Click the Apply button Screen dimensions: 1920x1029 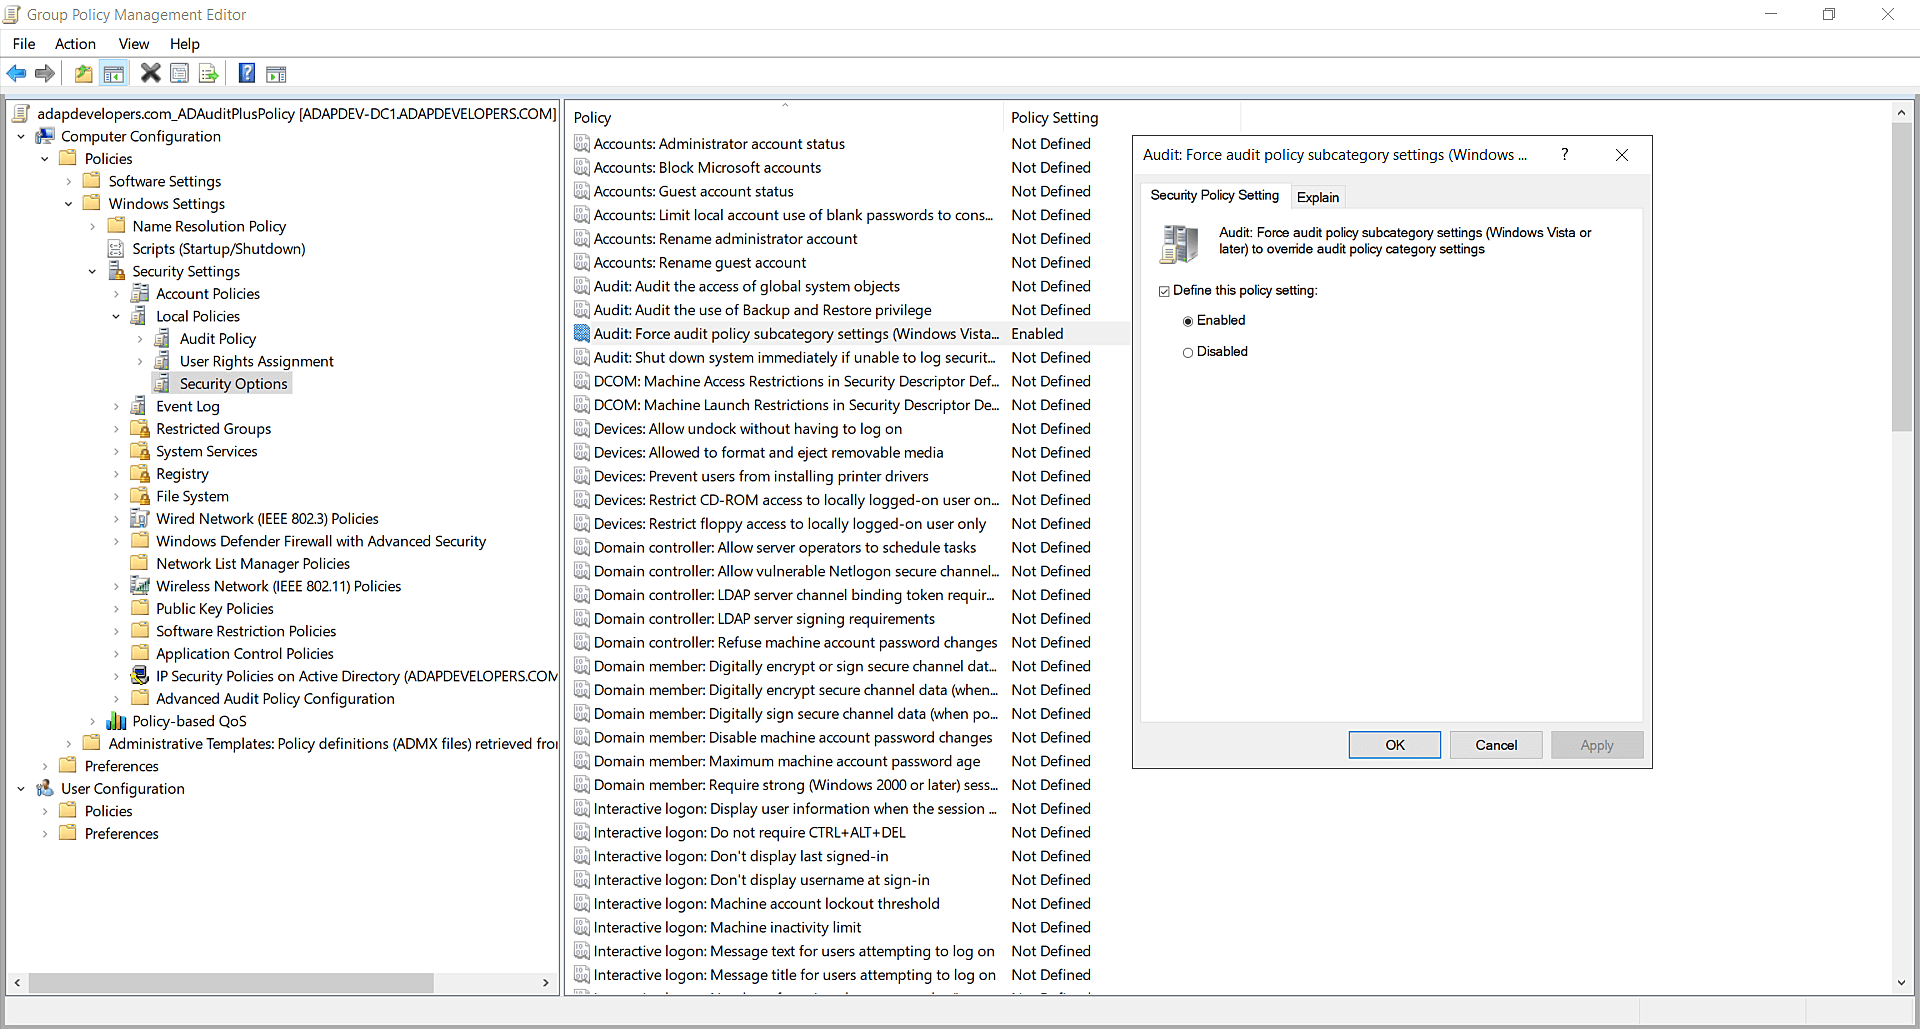coord(1596,744)
